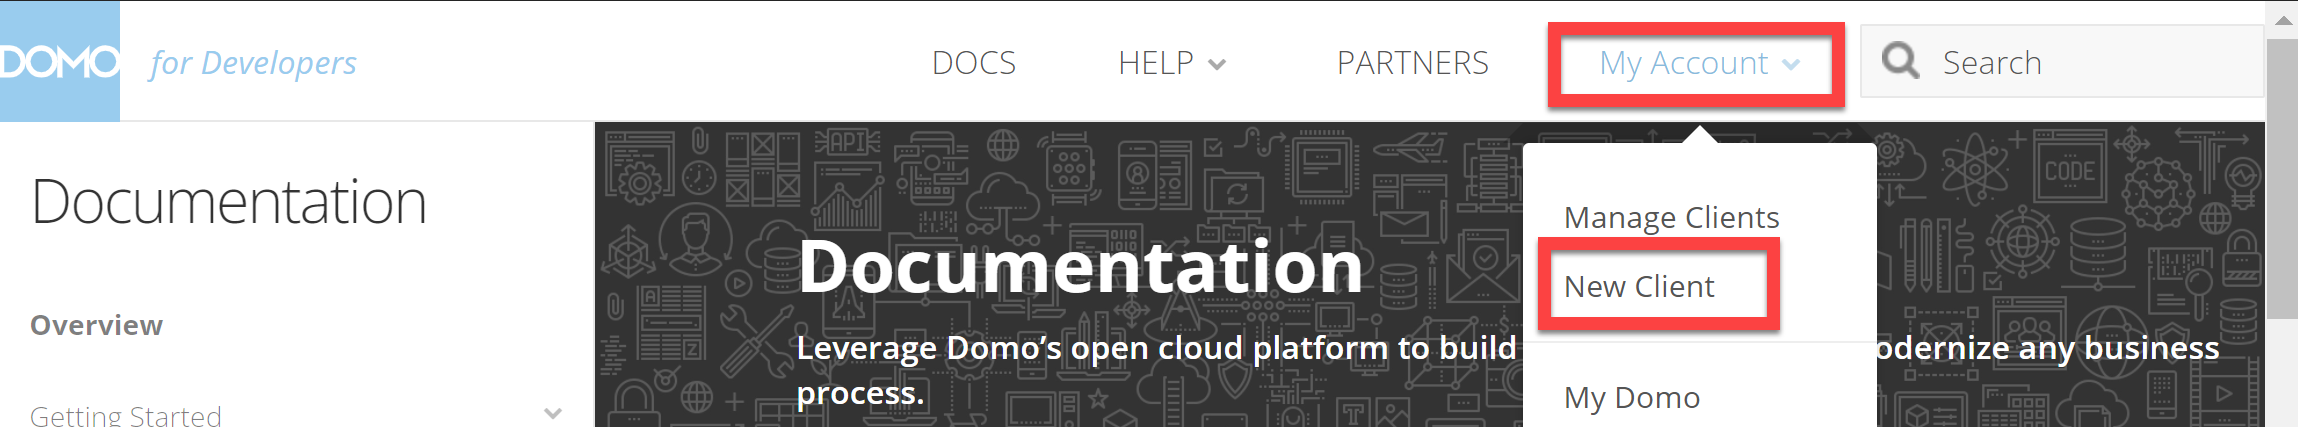2298x427 pixels.
Task: Click the vertical scrollbar thumb
Action: pyautogui.click(x=2283, y=178)
